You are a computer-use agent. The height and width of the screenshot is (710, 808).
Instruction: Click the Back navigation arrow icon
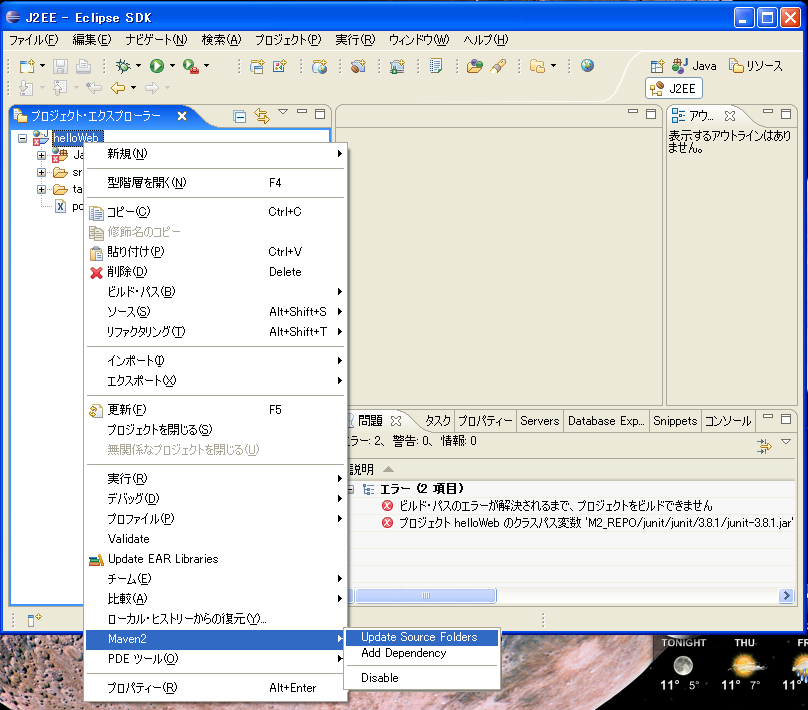click(x=118, y=88)
